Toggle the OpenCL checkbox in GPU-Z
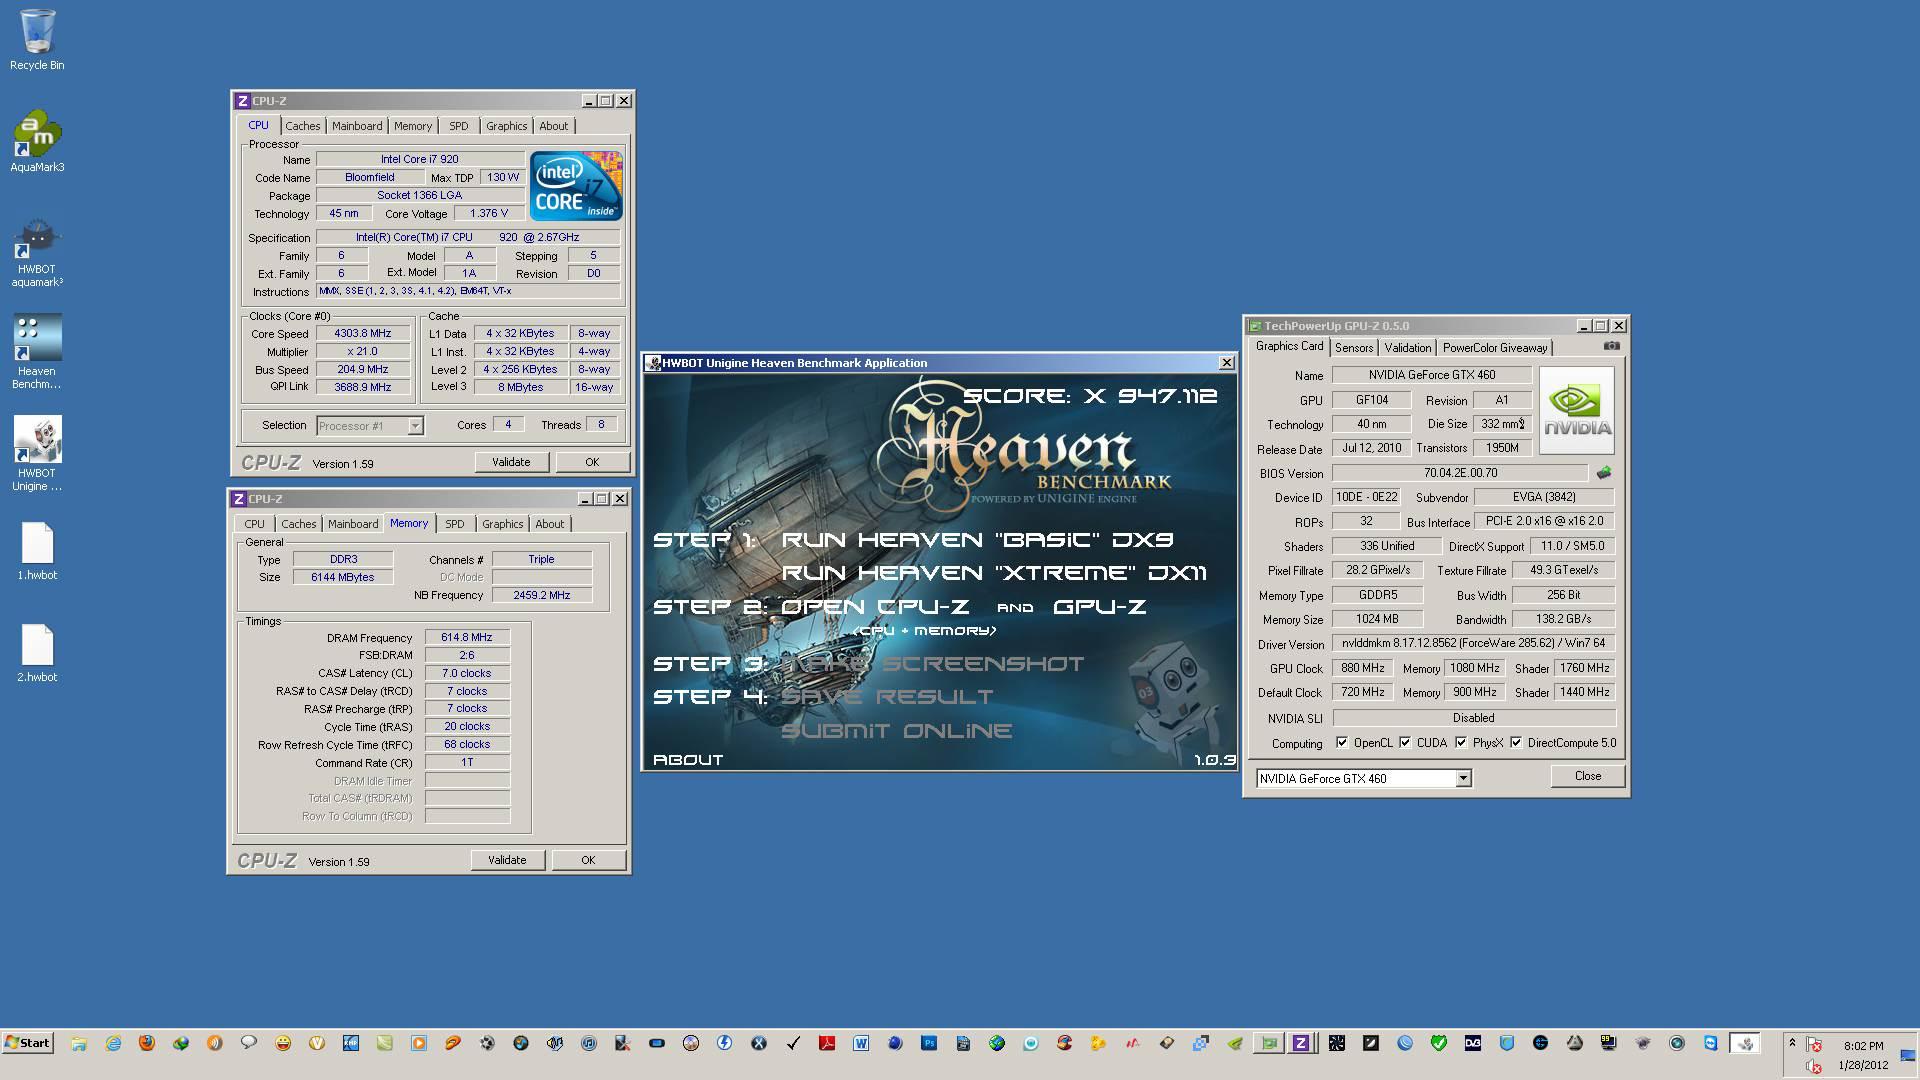Screen dimensions: 1920x1080 (x=1342, y=743)
